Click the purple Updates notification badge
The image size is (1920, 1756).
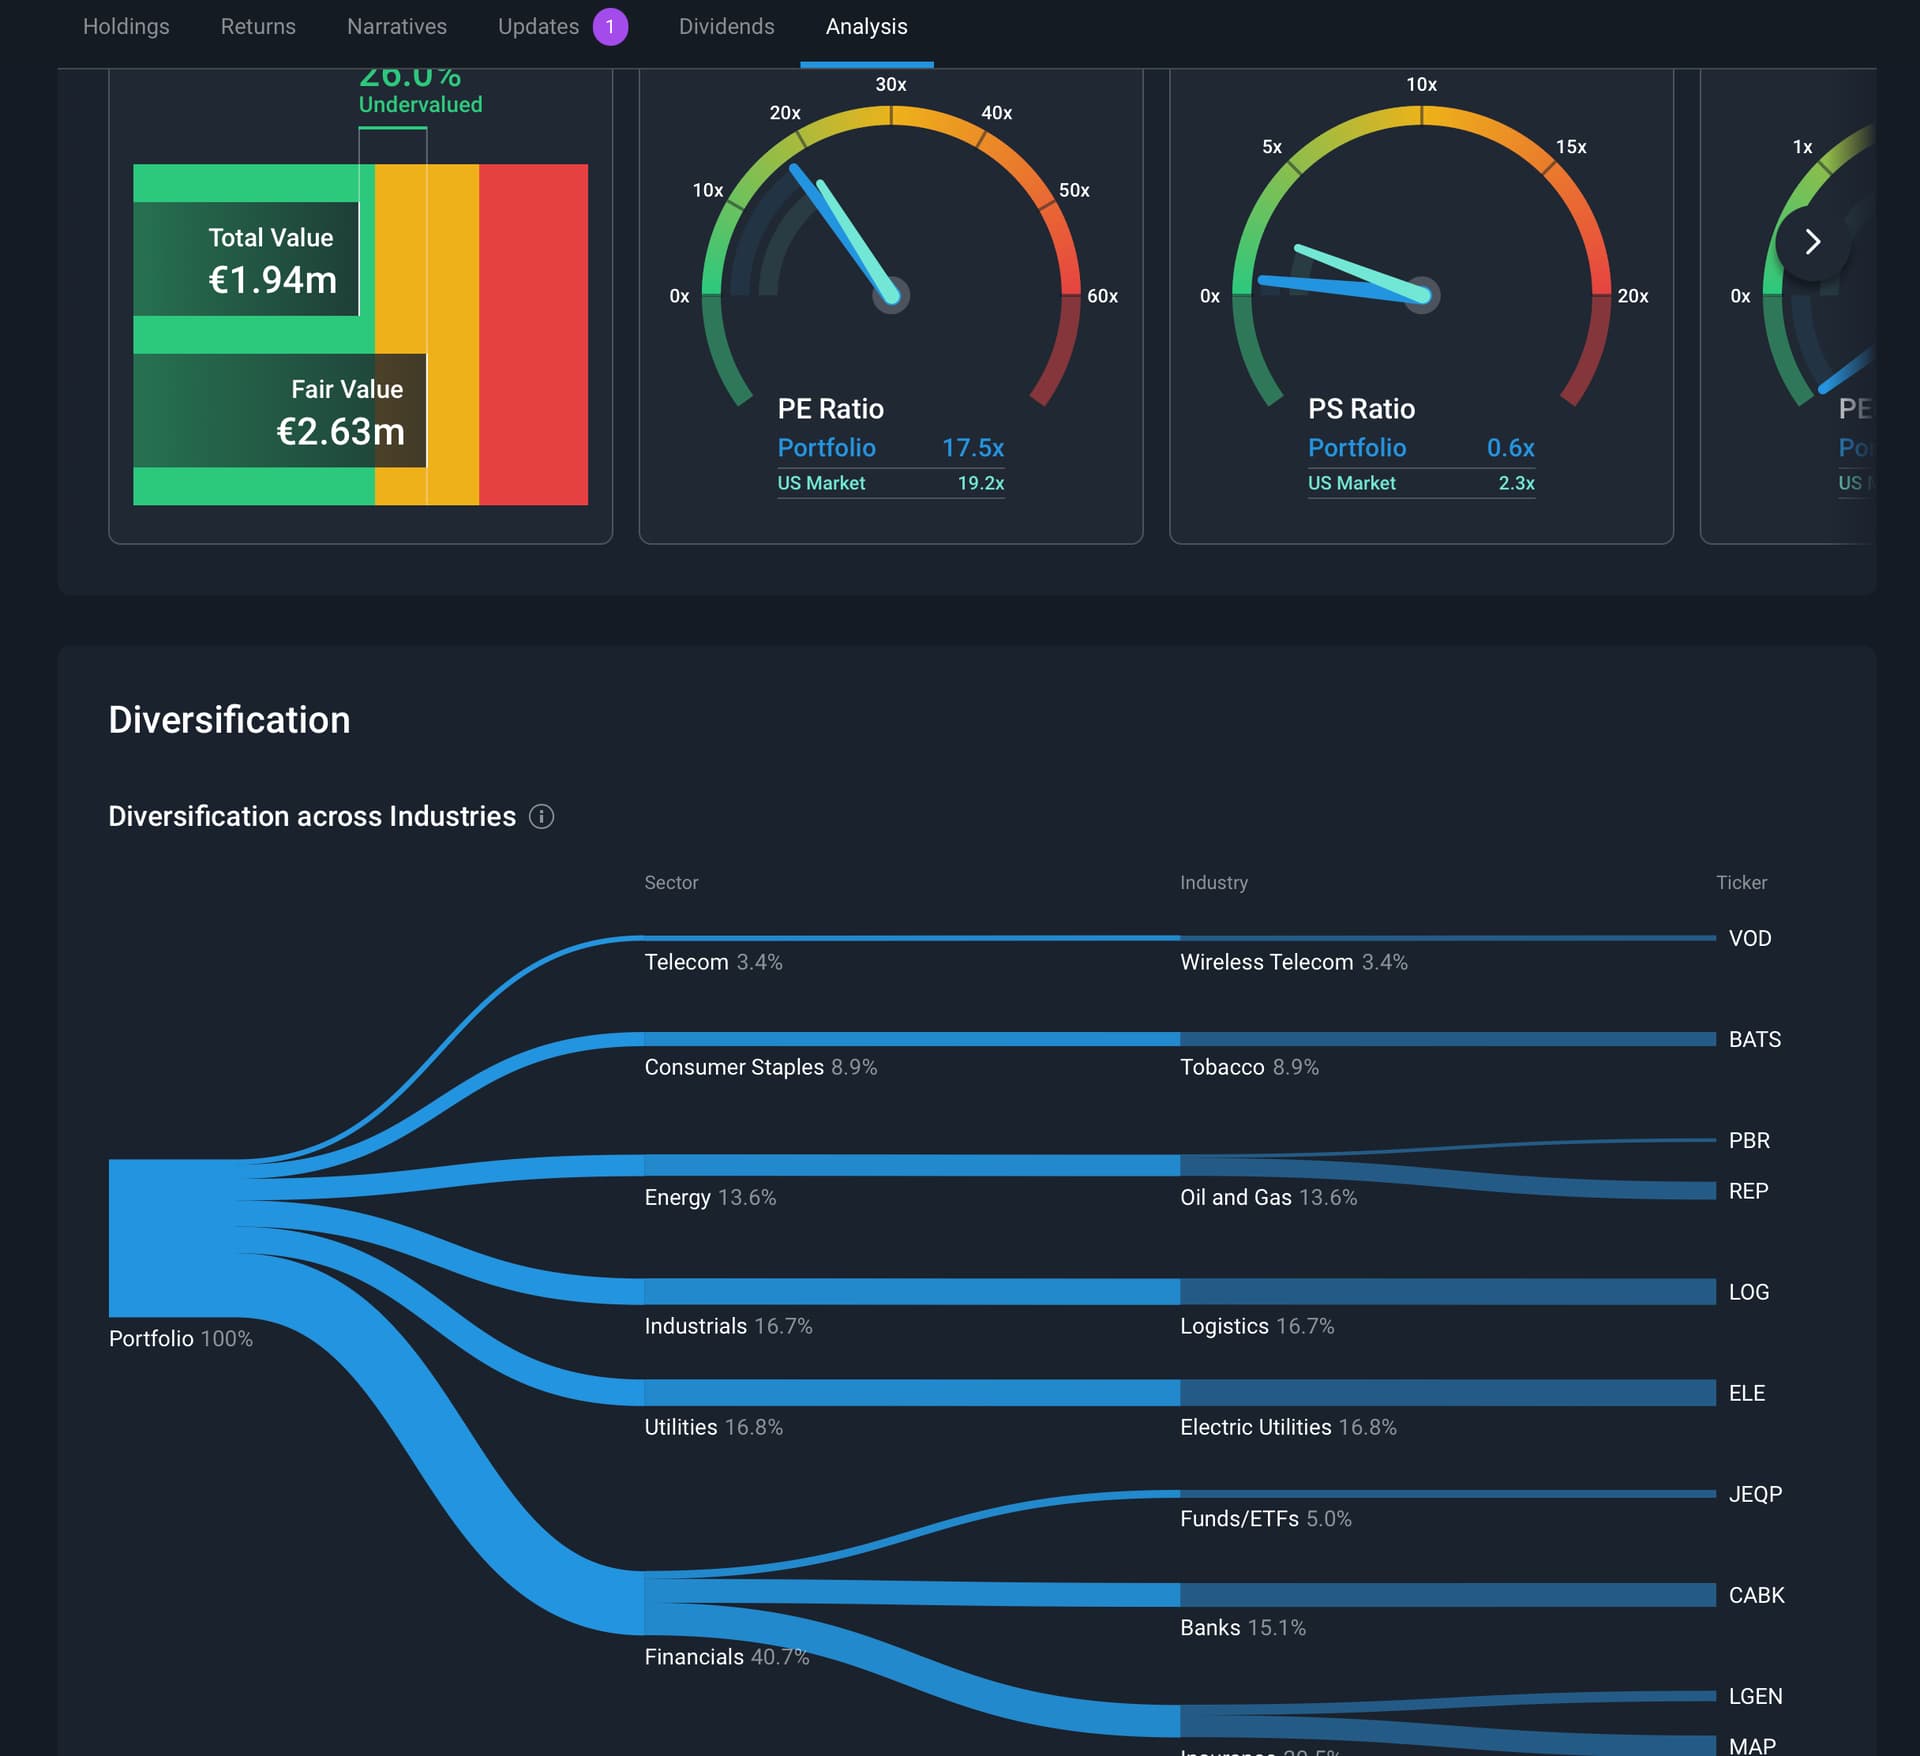coord(610,27)
